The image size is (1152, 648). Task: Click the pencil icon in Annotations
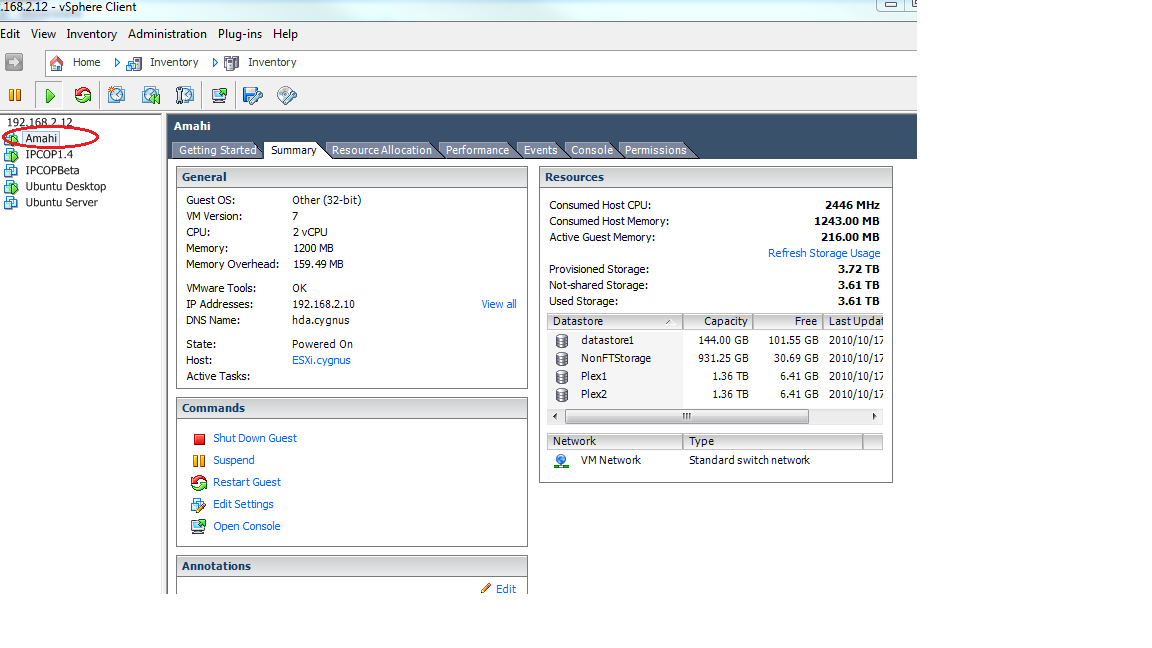[486, 588]
